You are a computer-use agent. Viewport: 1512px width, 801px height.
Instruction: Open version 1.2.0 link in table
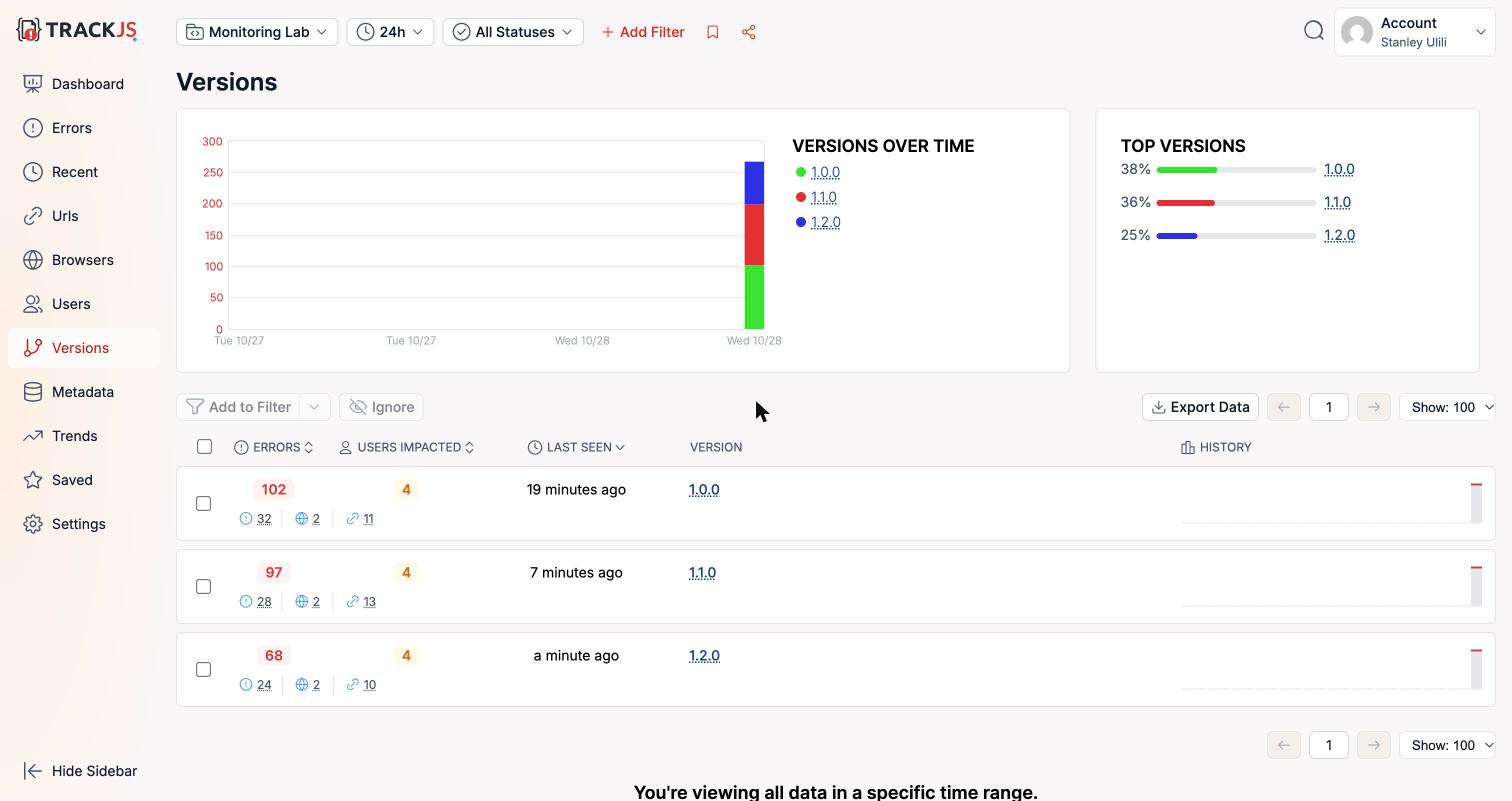click(704, 656)
